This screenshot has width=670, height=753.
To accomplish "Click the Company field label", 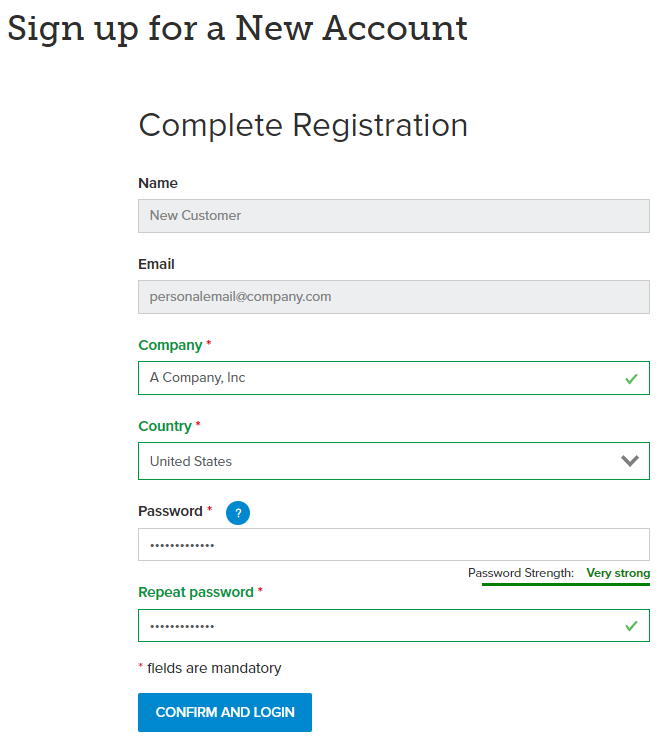I will pyautogui.click(x=171, y=345).
